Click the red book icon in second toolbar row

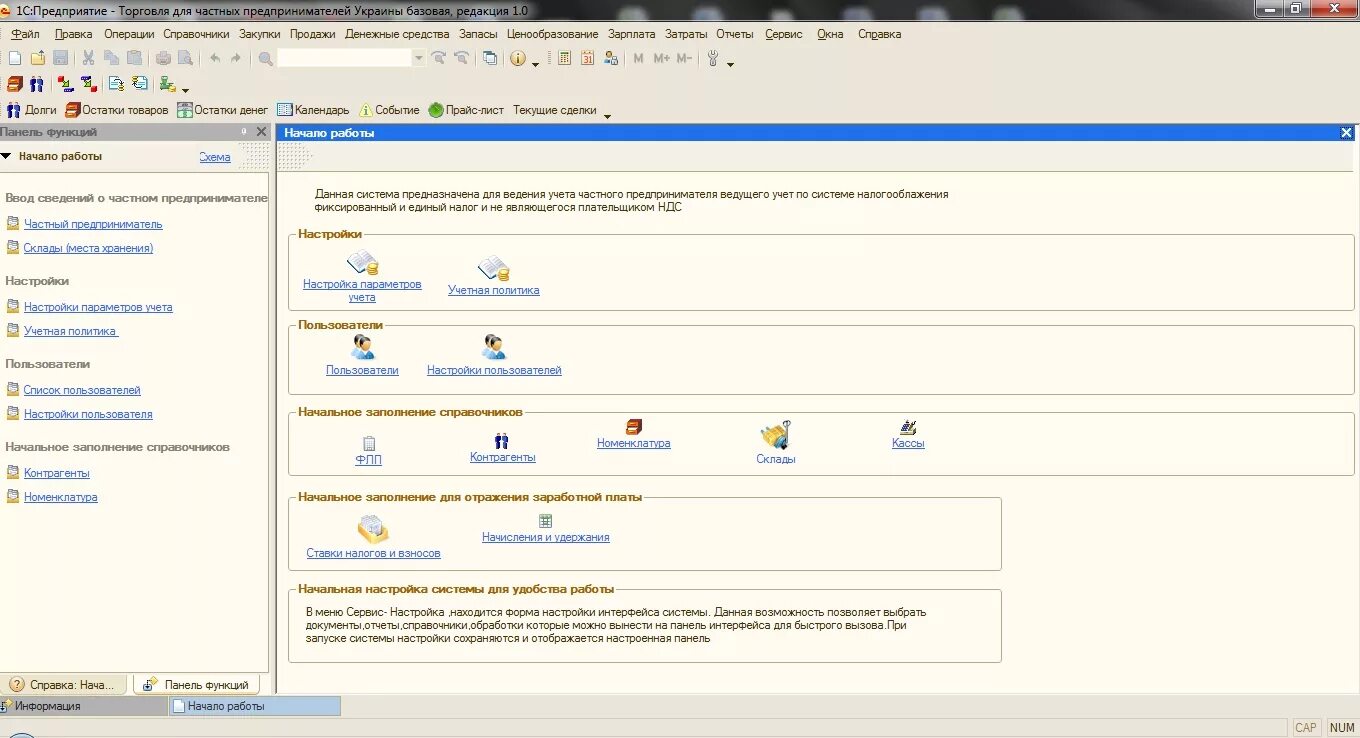tap(14, 84)
